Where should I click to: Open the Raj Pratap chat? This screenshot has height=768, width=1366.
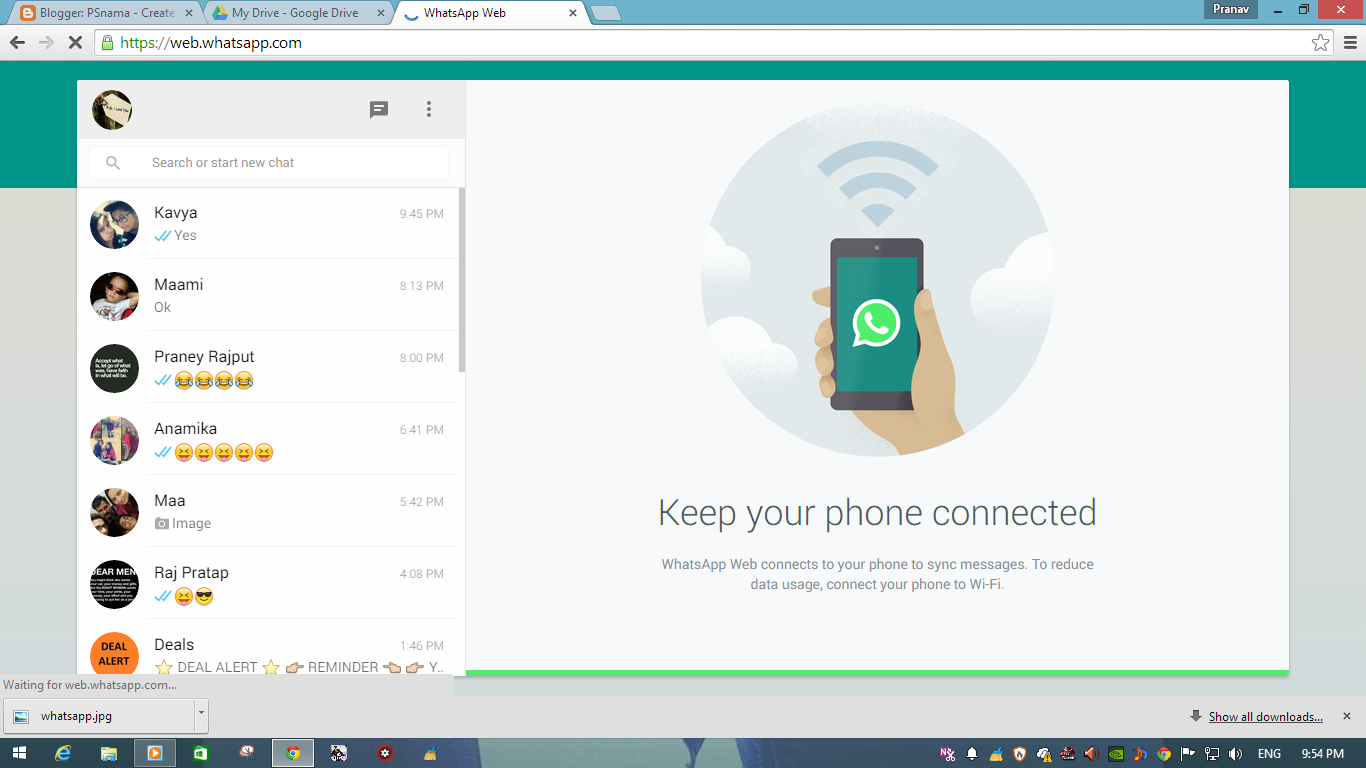pos(268,583)
